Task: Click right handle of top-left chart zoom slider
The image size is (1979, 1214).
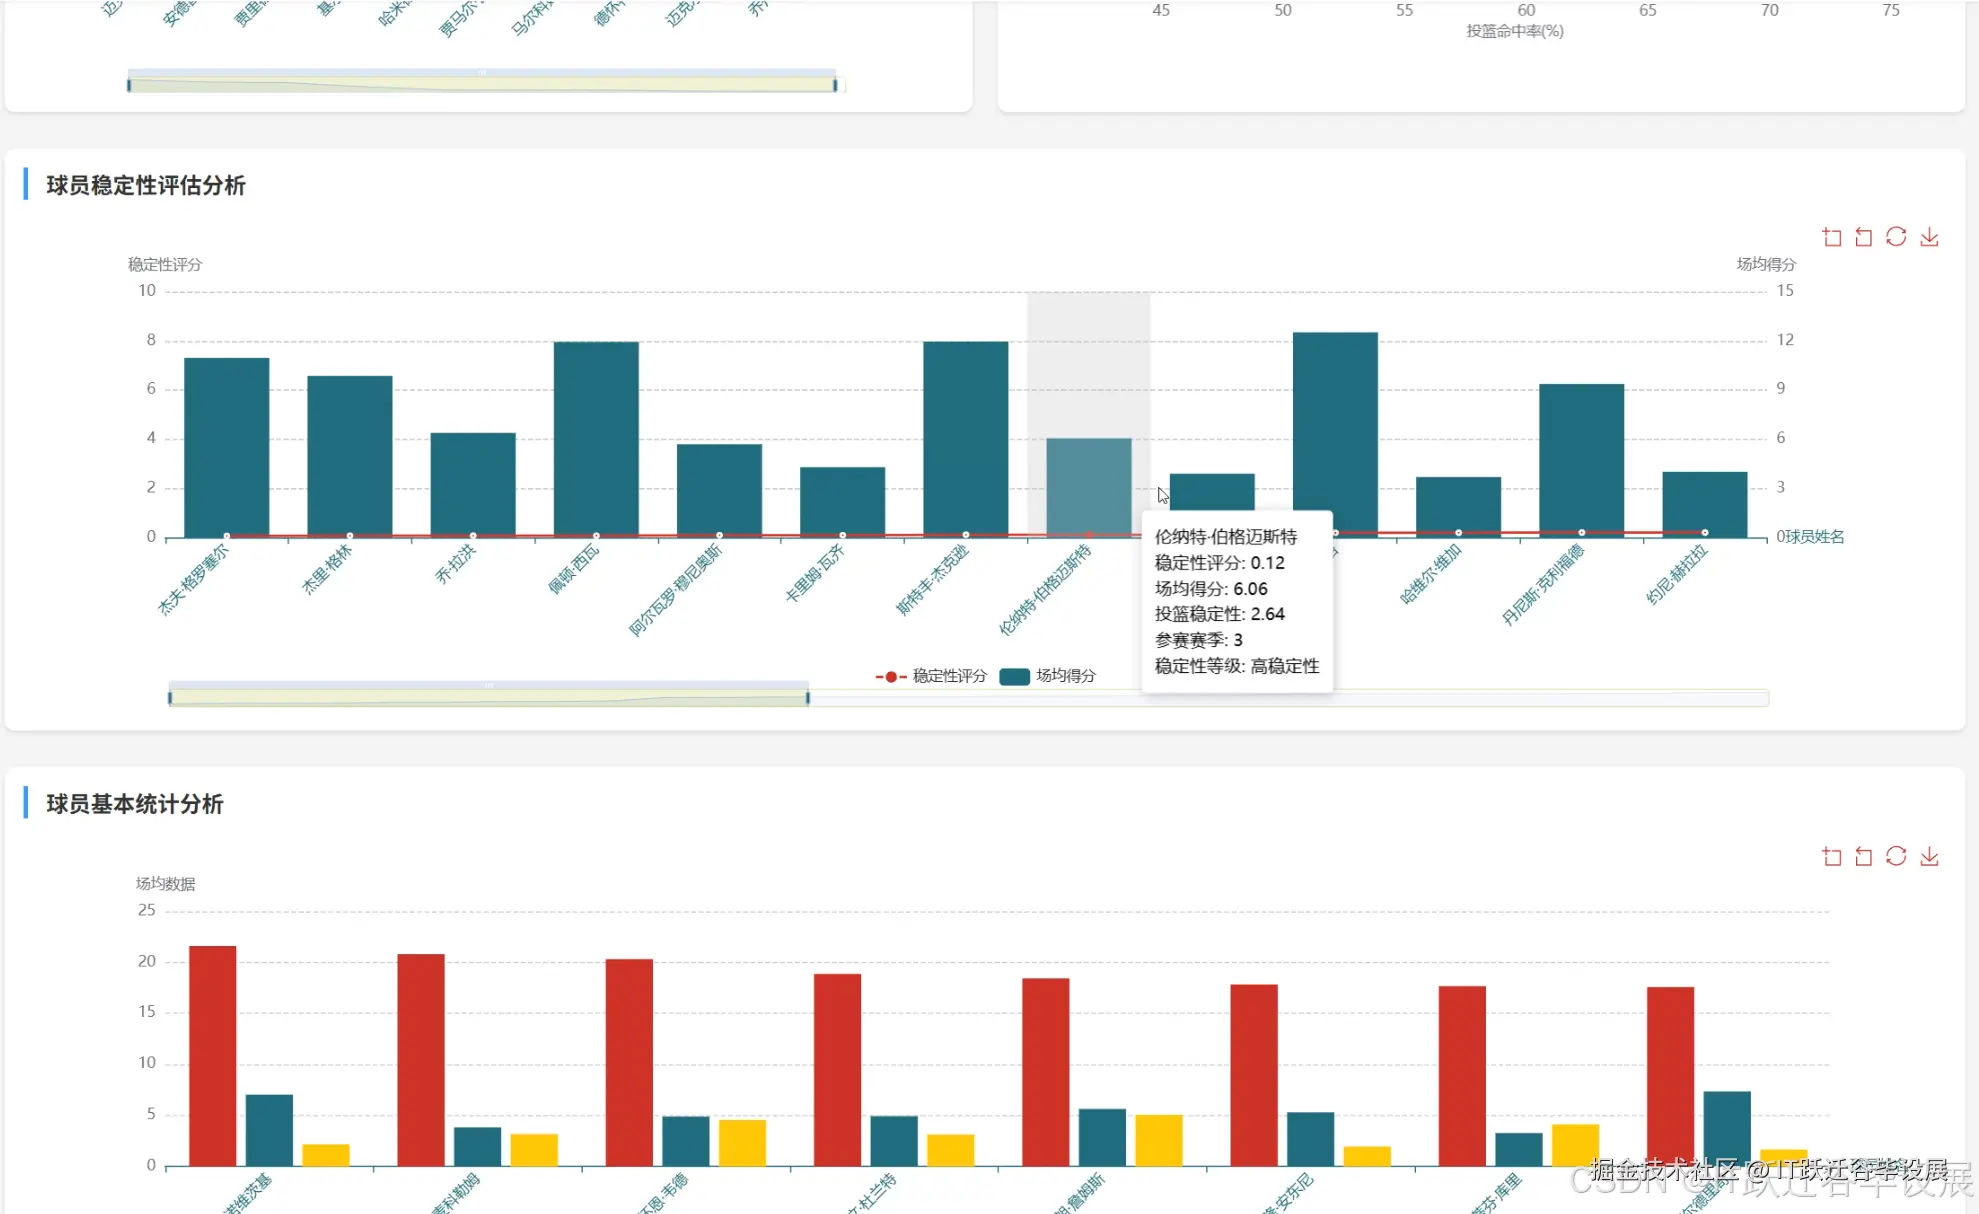Action: 835,85
